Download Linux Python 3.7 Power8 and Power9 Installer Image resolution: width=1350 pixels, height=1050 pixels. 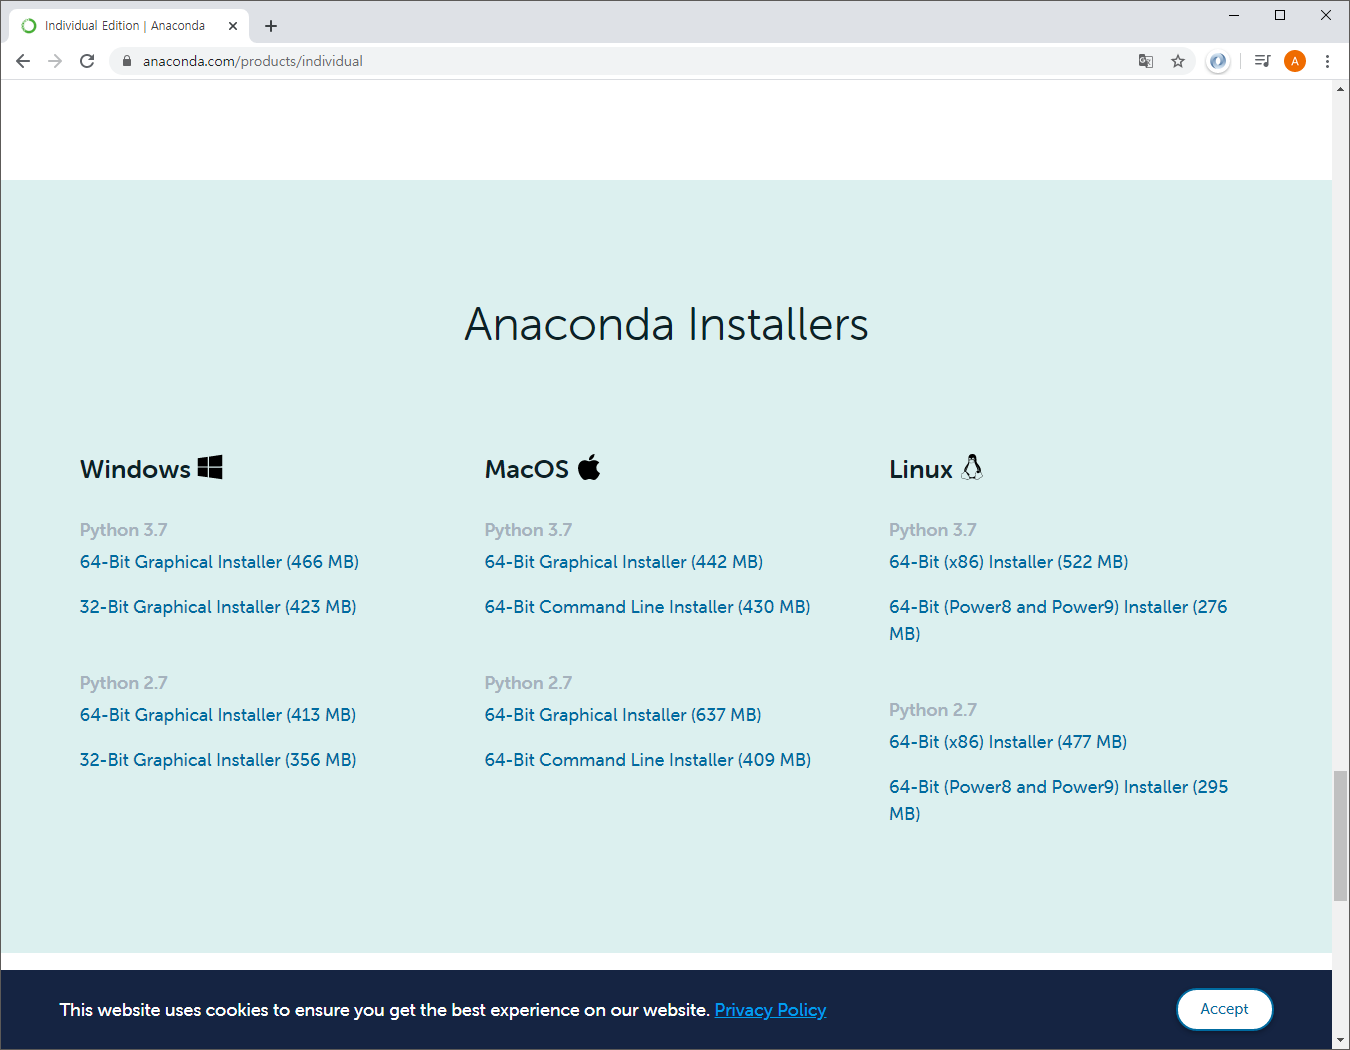point(1058,620)
